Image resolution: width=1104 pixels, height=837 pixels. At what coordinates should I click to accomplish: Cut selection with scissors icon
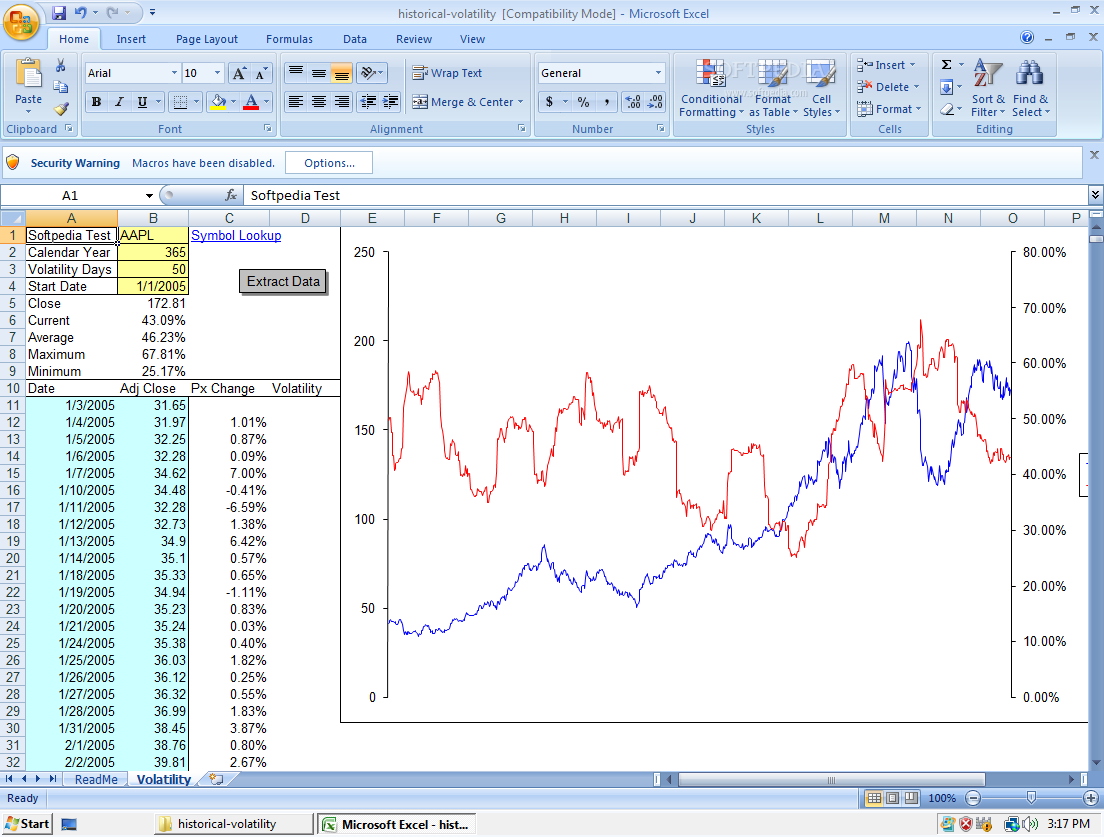(x=61, y=65)
